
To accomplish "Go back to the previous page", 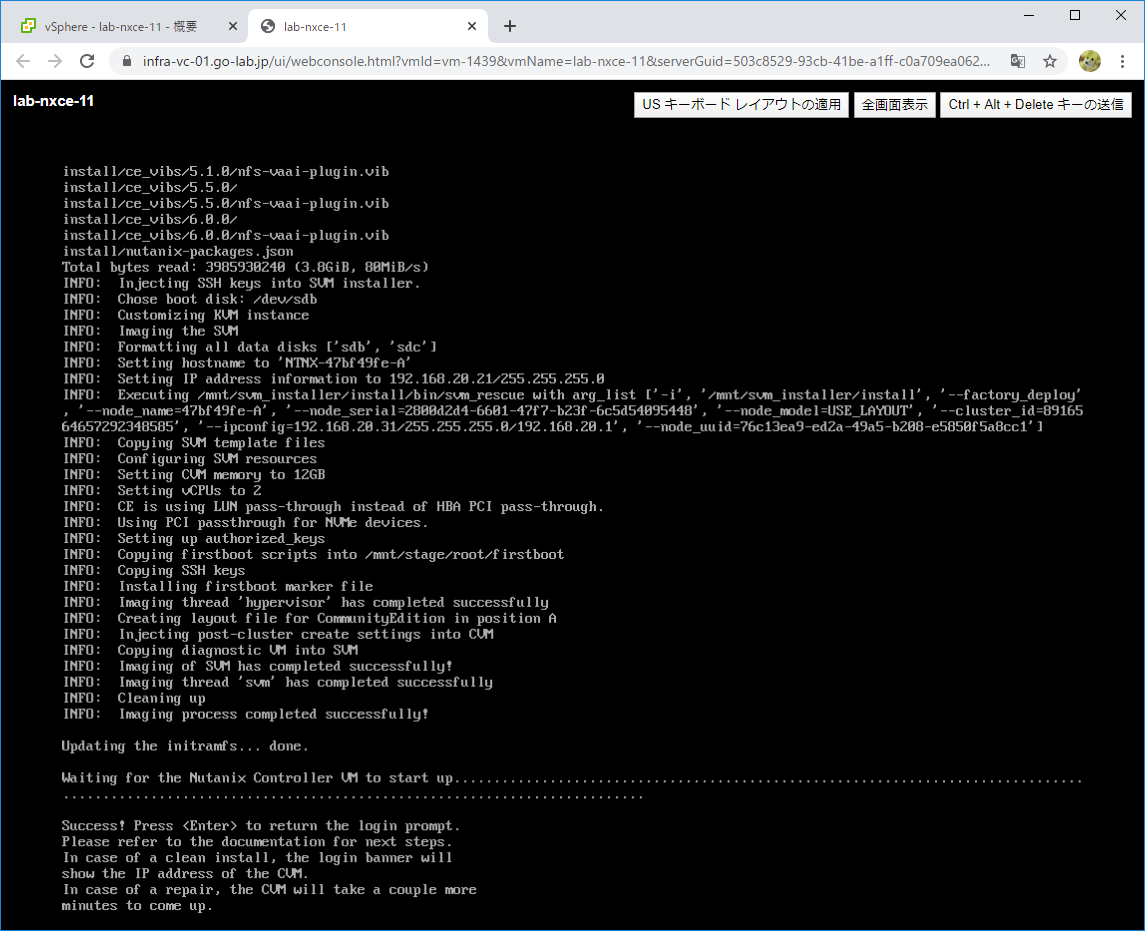I will 23,61.
